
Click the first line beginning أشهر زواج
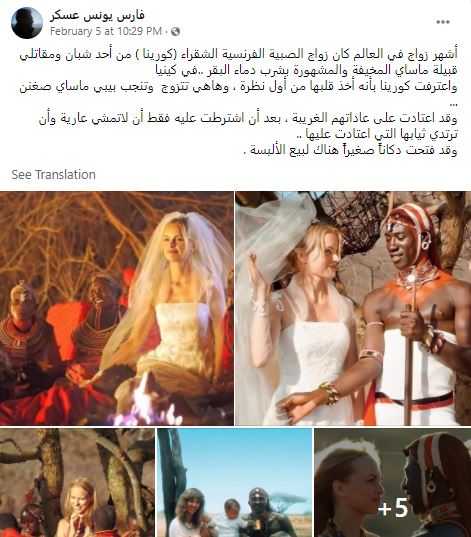(x=238, y=54)
